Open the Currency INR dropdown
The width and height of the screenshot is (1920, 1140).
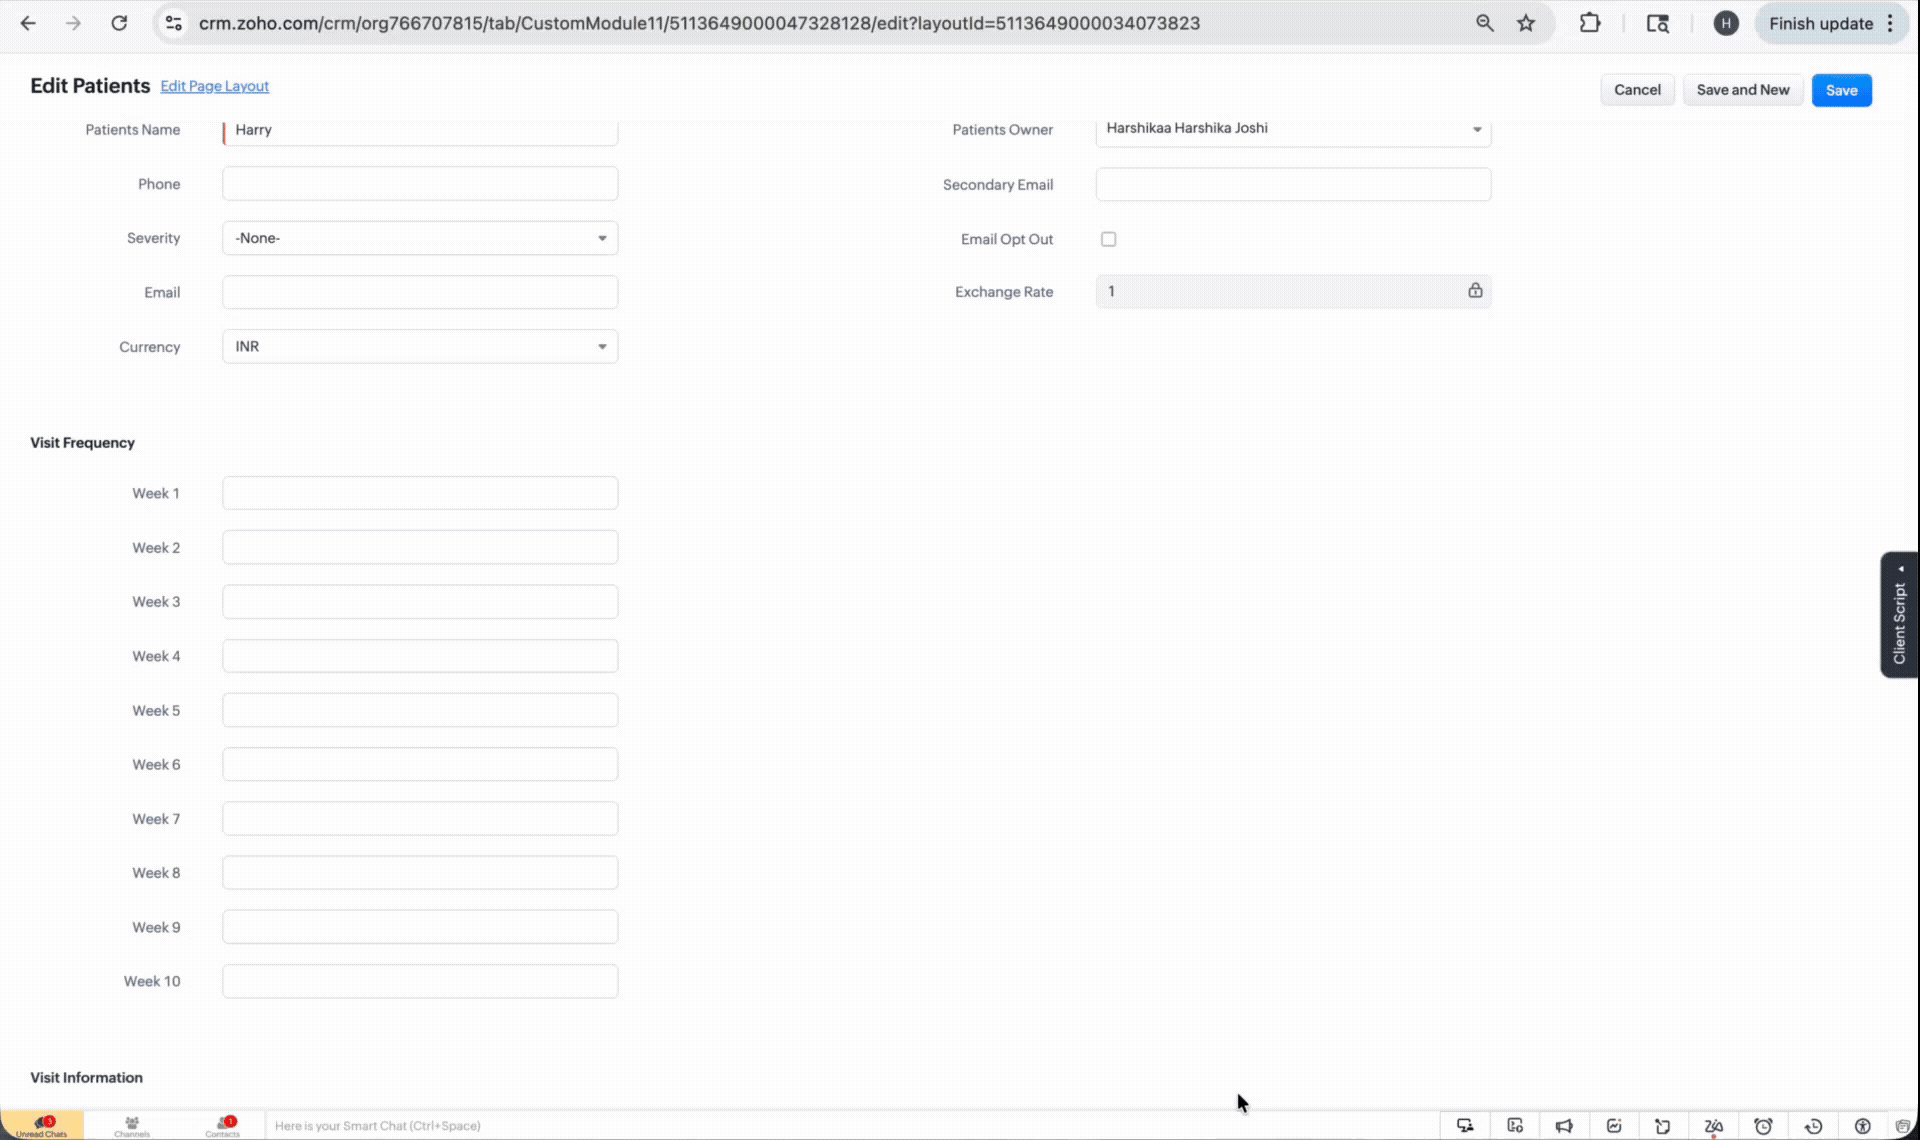coord(420,347)
